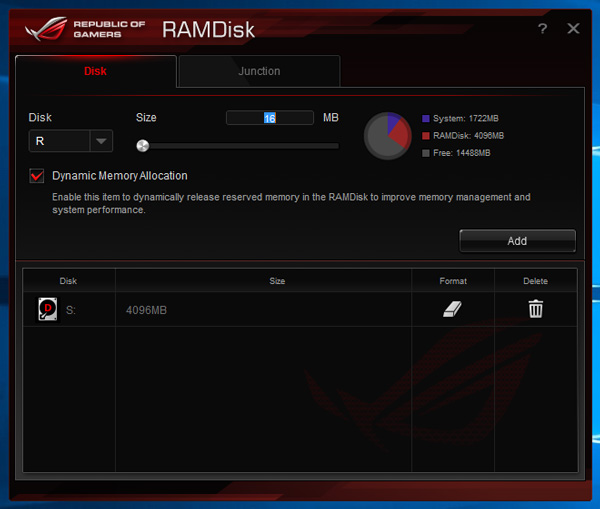Uncheck the Dynamic Memory Allocation checkbox
Image resolution: width=600 pixels, height=509 pixels.
37,176
